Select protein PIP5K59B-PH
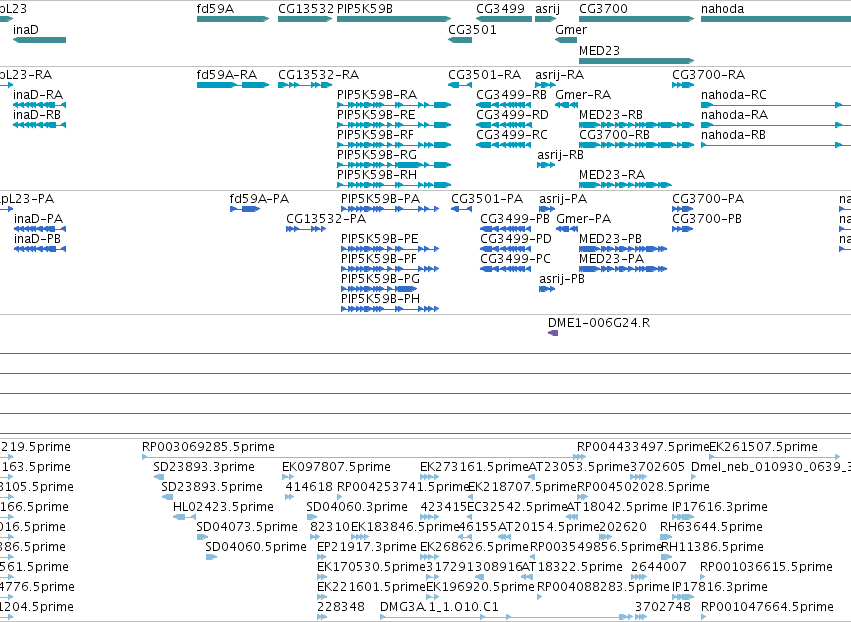 tap(390, 309)
